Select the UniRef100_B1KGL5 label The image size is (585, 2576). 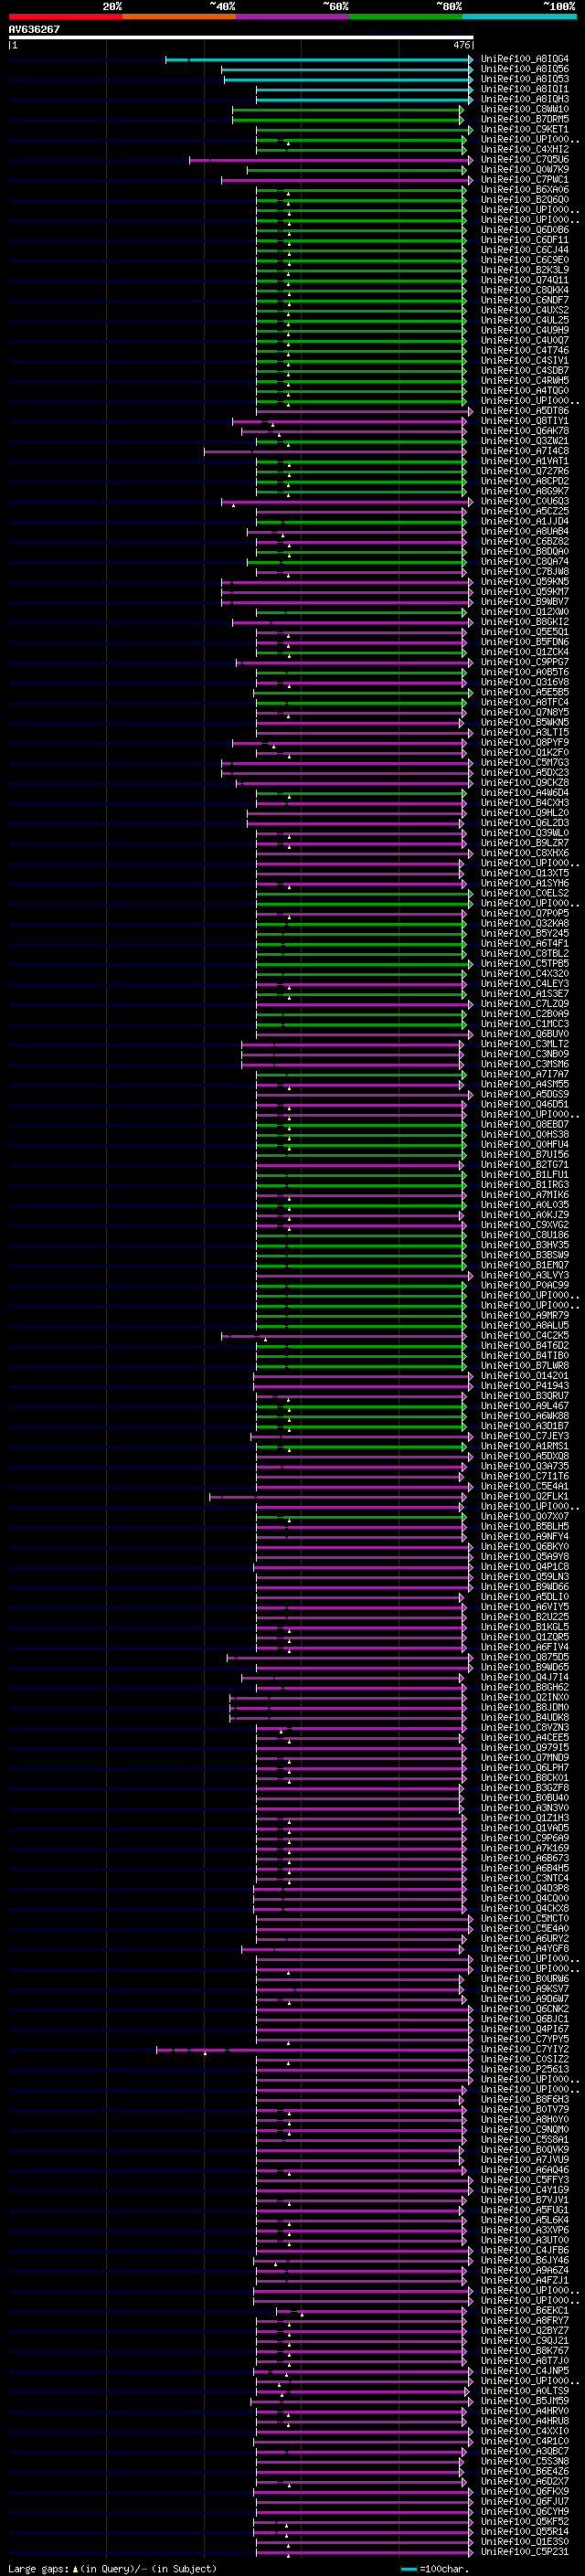(525, 1626)
